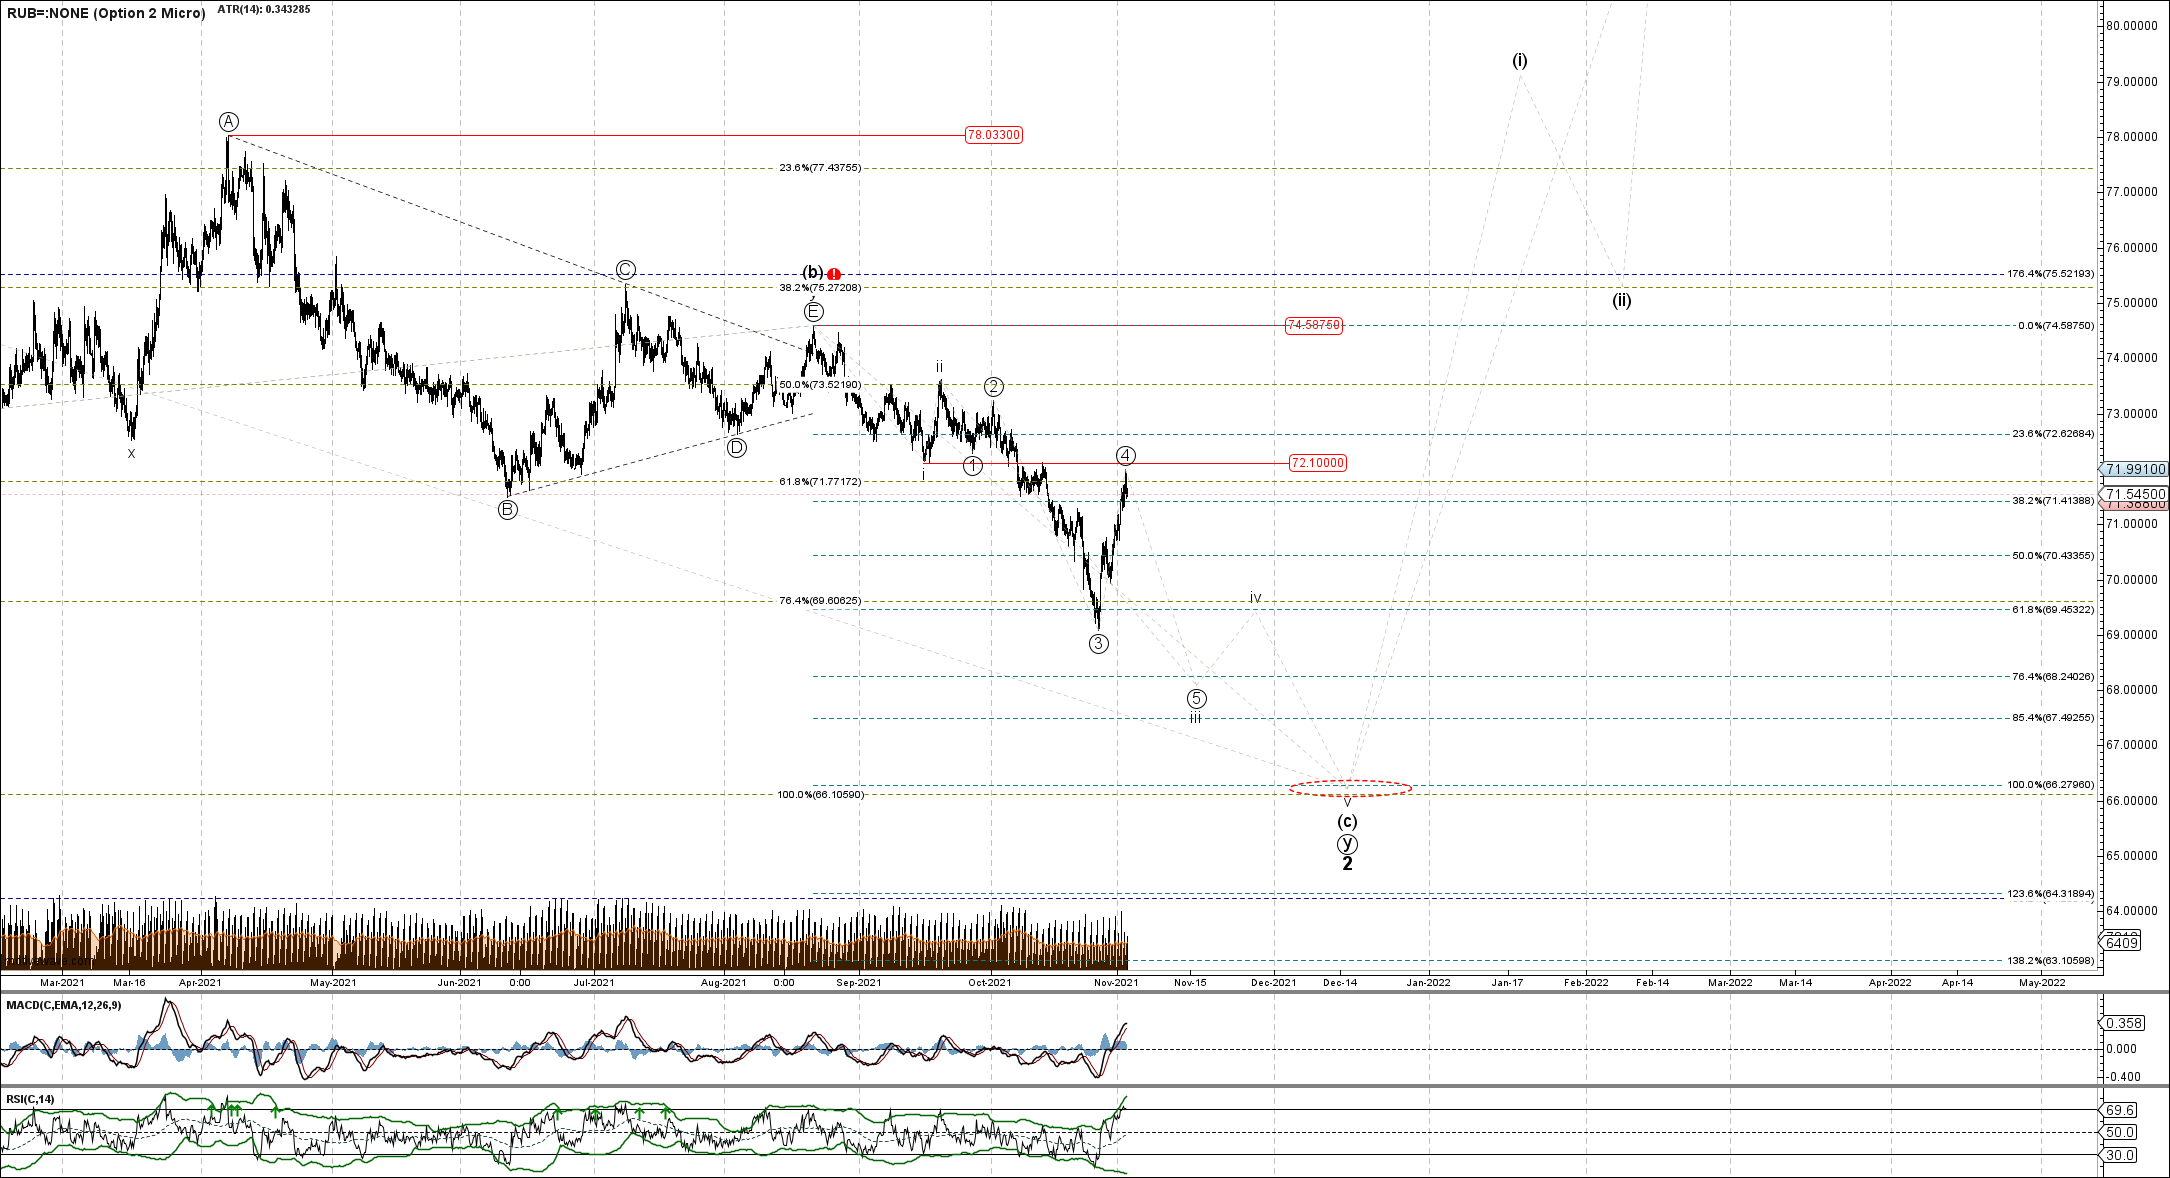This screenshot has height=1178, width=2170.
Task: Select the circled 3 wave low marker
Action: coord(1098,644)
